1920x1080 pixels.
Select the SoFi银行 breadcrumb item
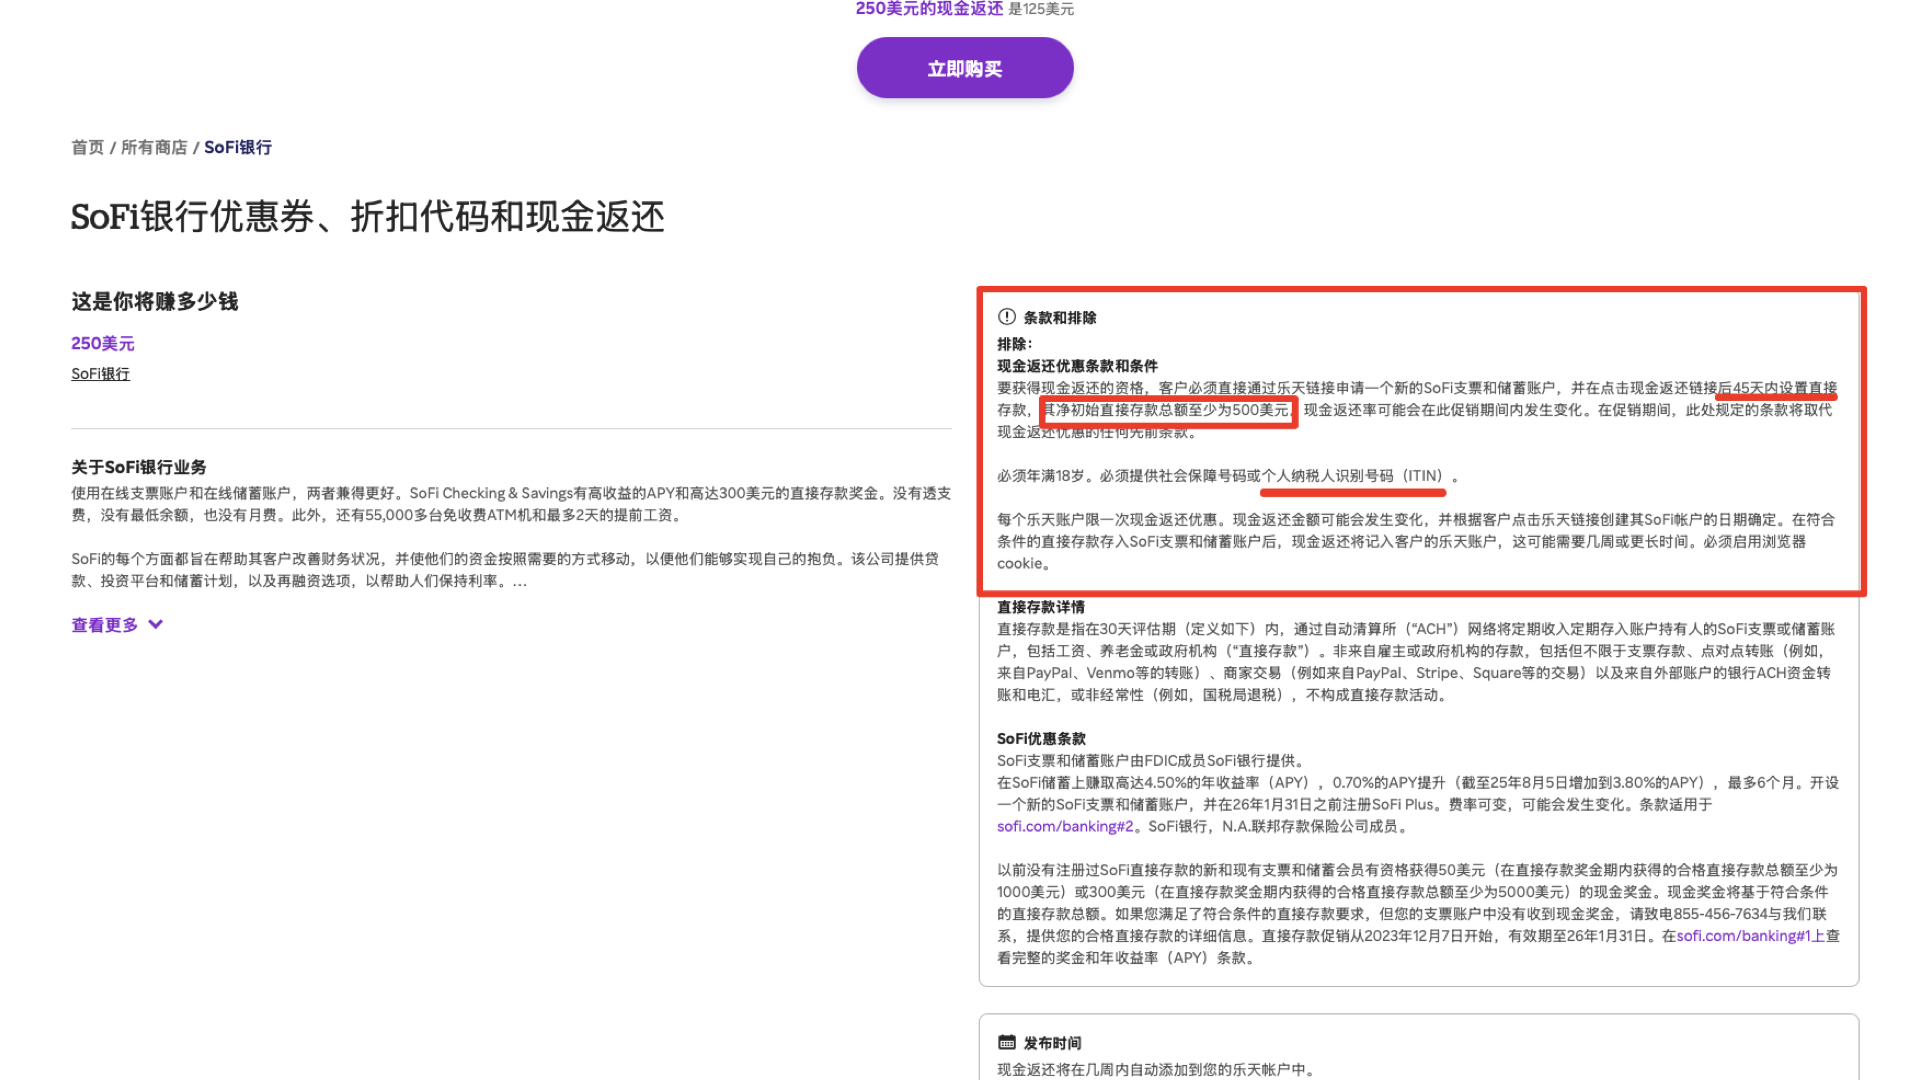point(238,147)
